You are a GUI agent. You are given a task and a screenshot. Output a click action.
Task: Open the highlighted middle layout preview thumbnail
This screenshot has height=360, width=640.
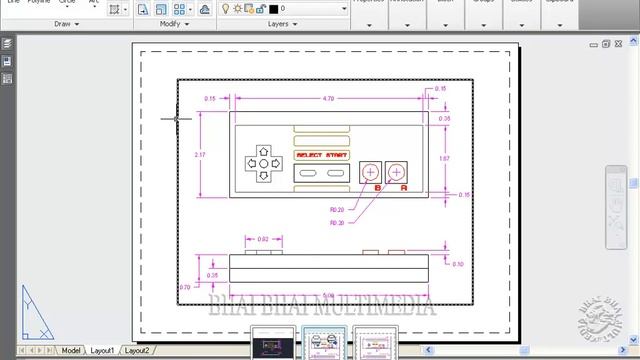(x=324, y=343)
